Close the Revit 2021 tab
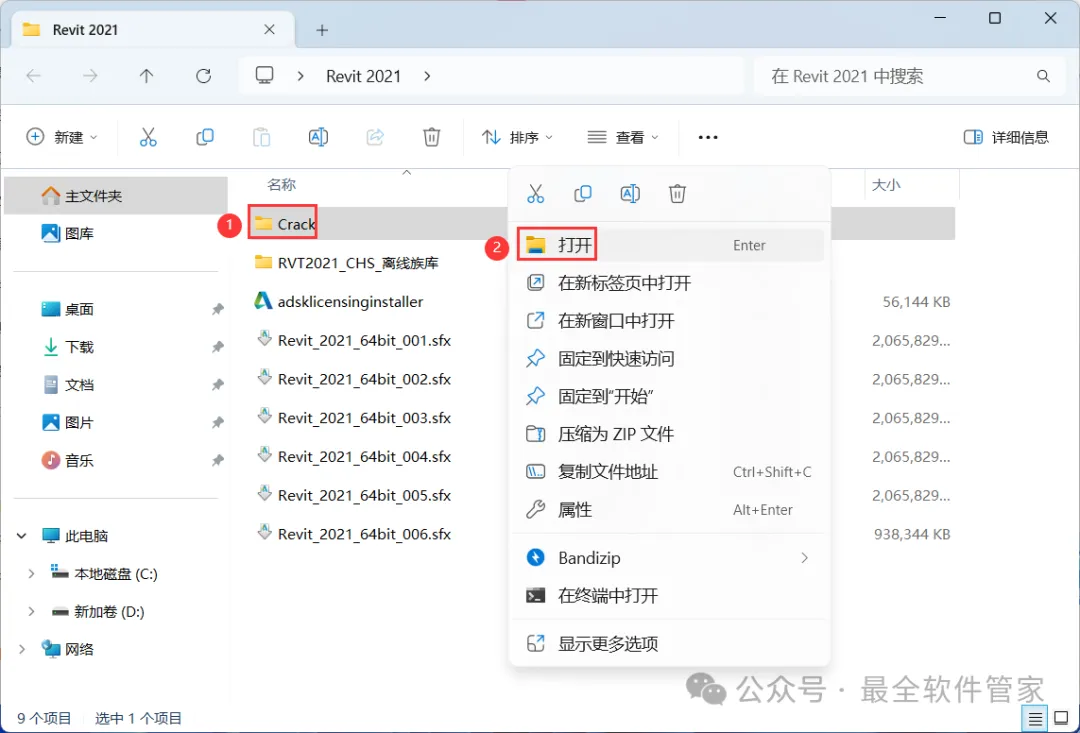The width and height of the screenshot is (1080, 733). tap(269, 29)
